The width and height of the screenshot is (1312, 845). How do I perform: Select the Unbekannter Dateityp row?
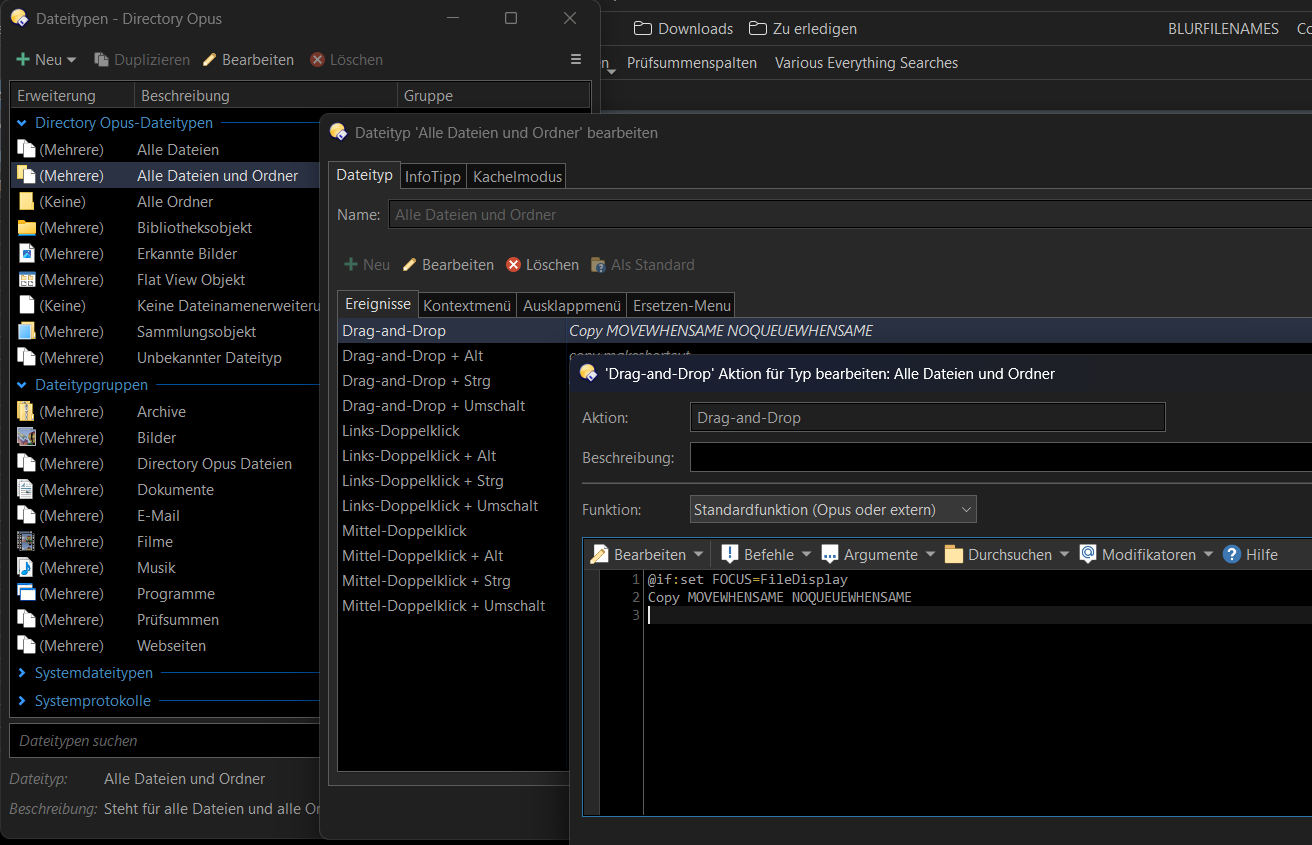click(165, 357)
